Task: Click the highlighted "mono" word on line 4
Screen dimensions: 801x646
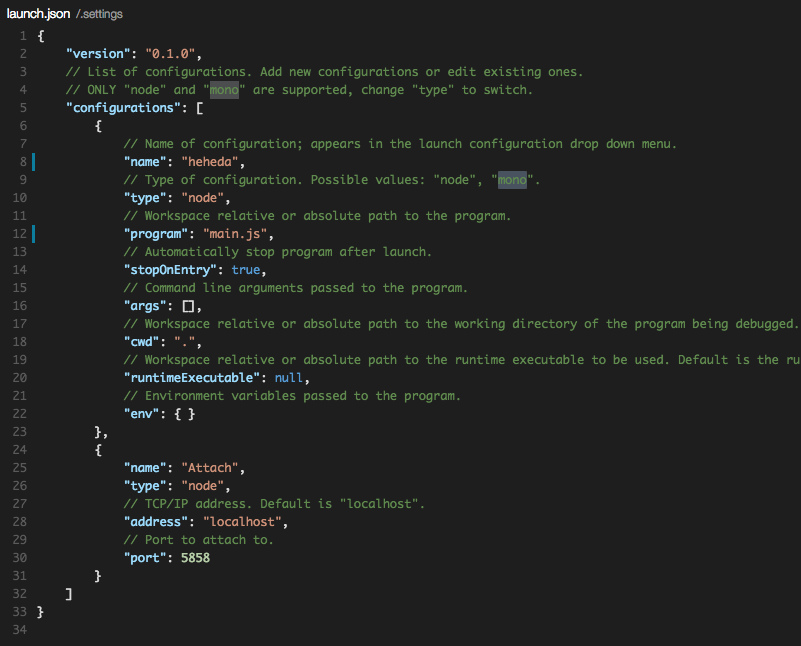Action: click(x=224, y=90)
